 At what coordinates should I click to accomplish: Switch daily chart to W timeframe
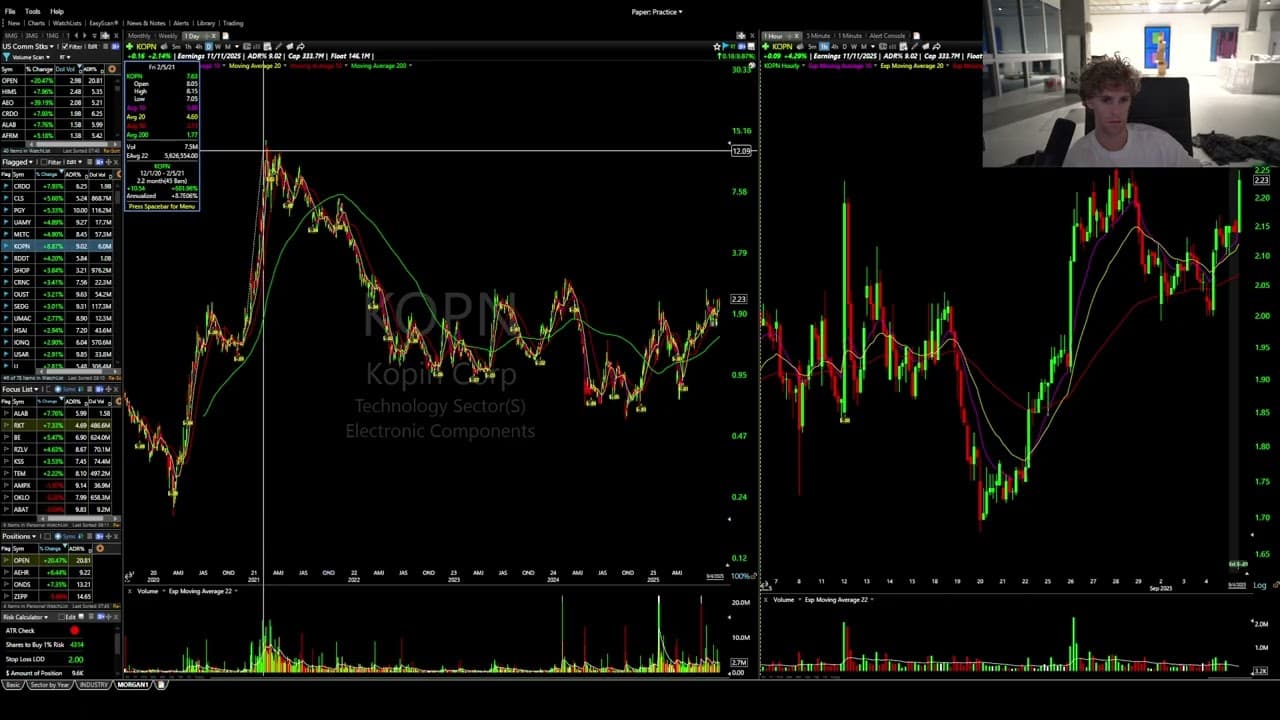coord(217,46)
